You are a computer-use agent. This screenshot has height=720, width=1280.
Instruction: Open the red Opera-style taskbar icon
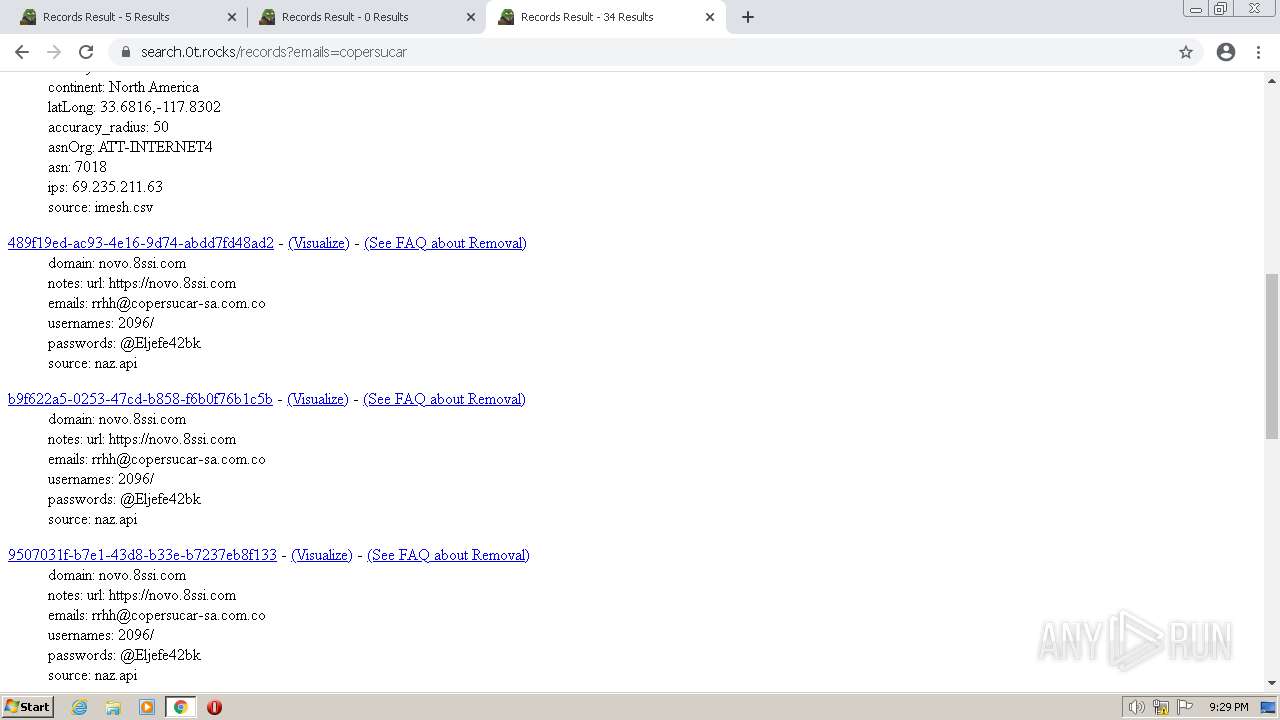click(214, 707)
